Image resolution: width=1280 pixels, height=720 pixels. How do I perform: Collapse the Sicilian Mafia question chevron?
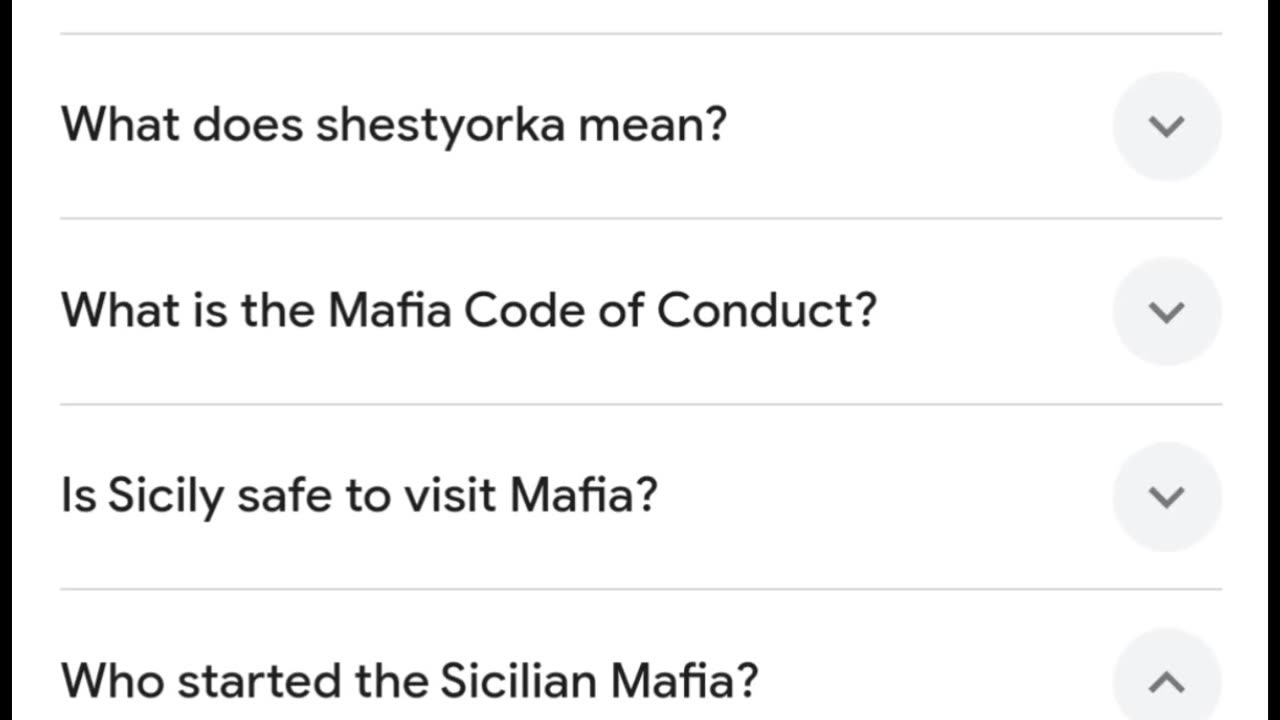click(1167, 682)
